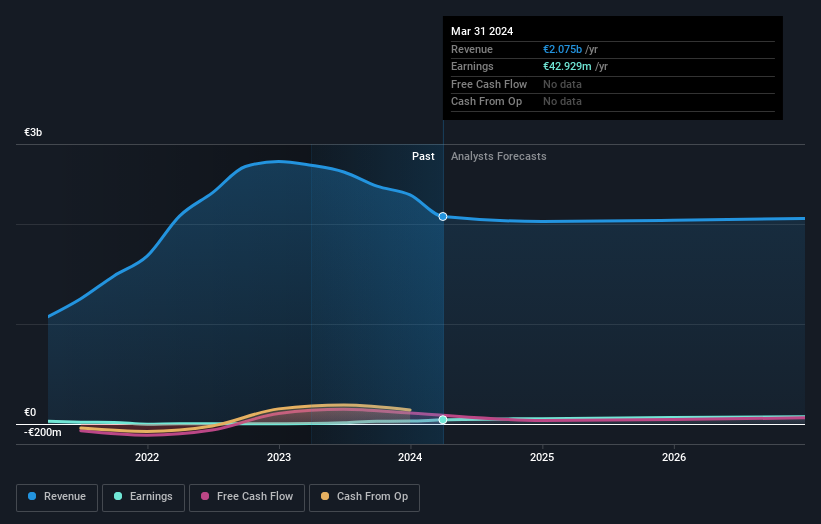Click the blue Revenue legend dot
Viewport: 821px width, 524px height.
32,496
